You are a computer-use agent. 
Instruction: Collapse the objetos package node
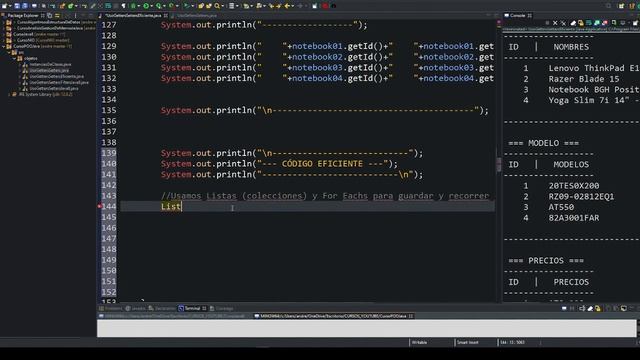click(x=14, y=58)
